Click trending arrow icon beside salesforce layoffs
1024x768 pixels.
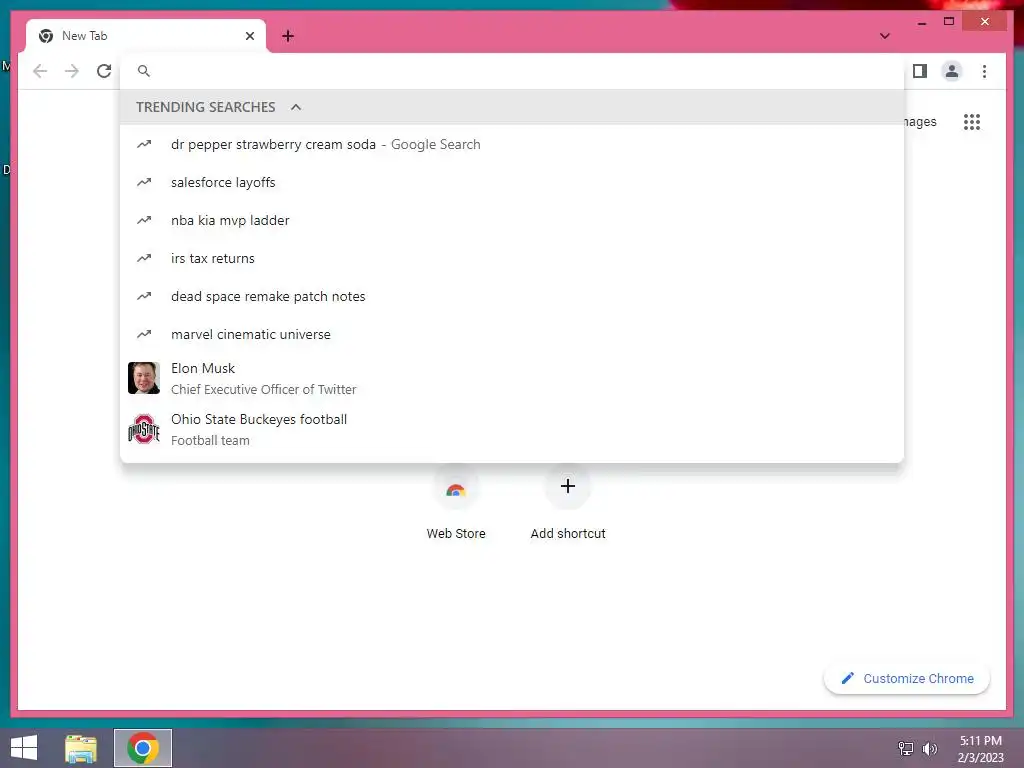tap(144, 182)
